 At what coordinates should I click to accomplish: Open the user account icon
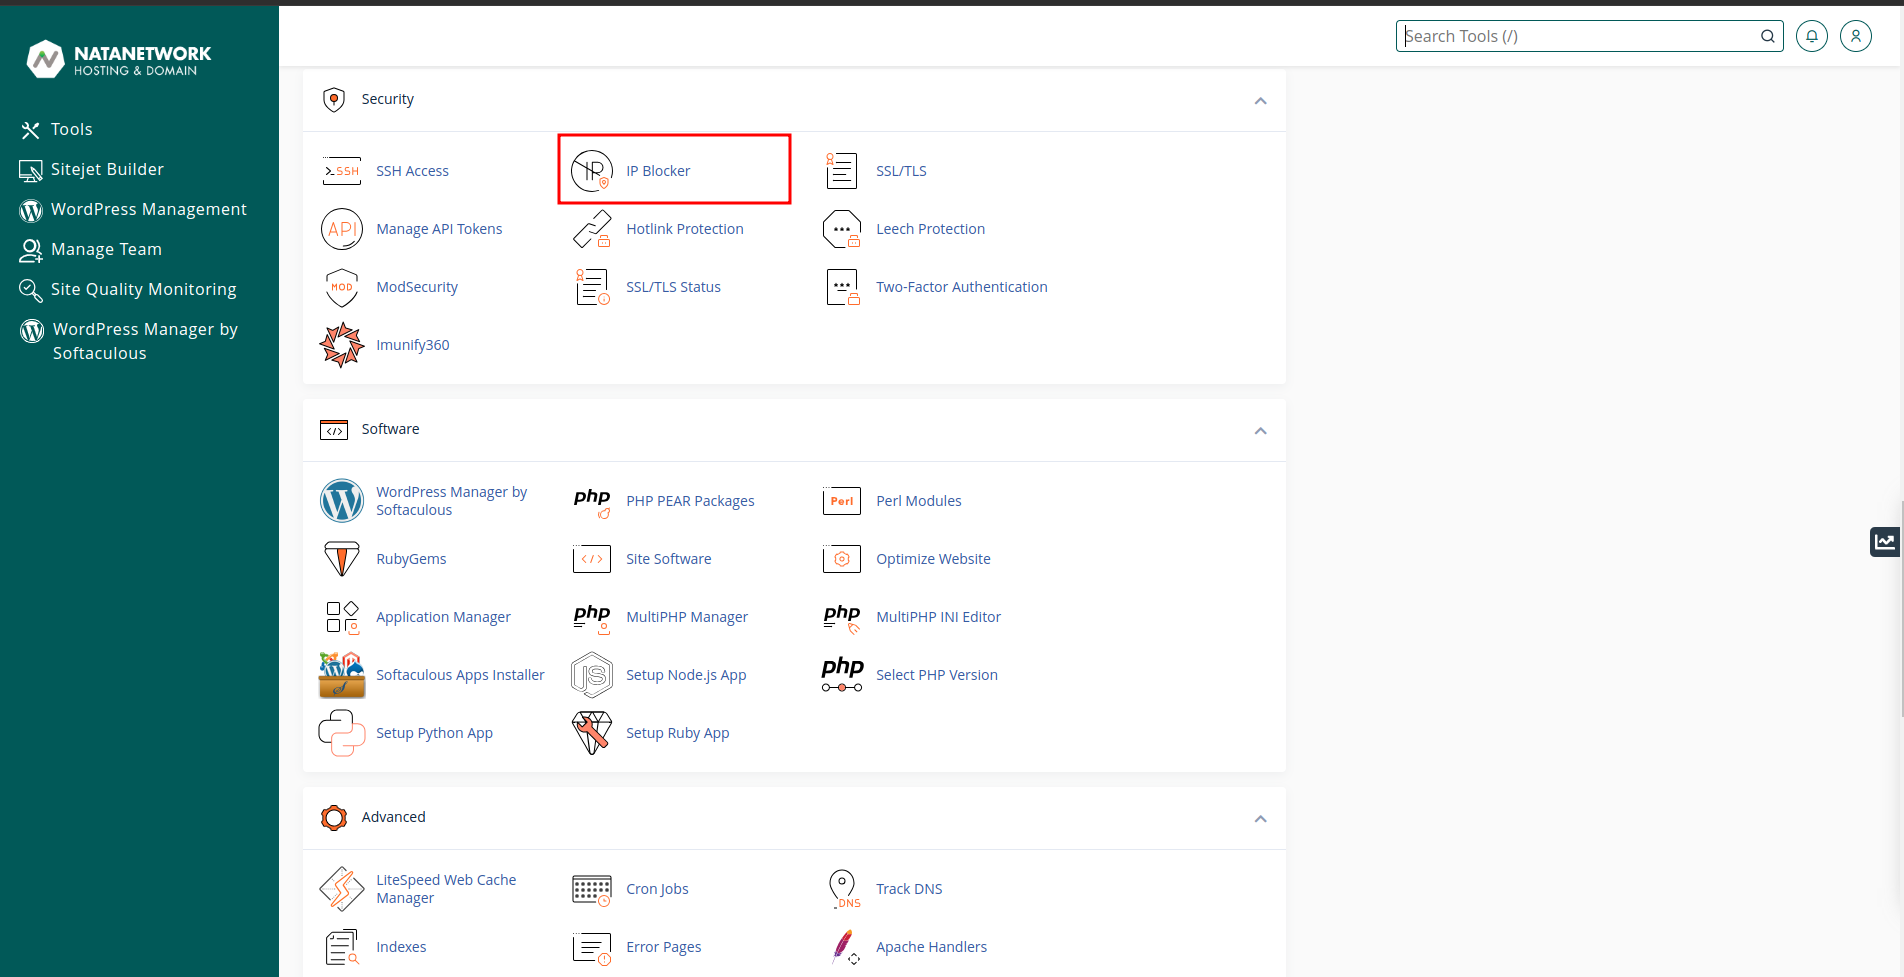1856,36
